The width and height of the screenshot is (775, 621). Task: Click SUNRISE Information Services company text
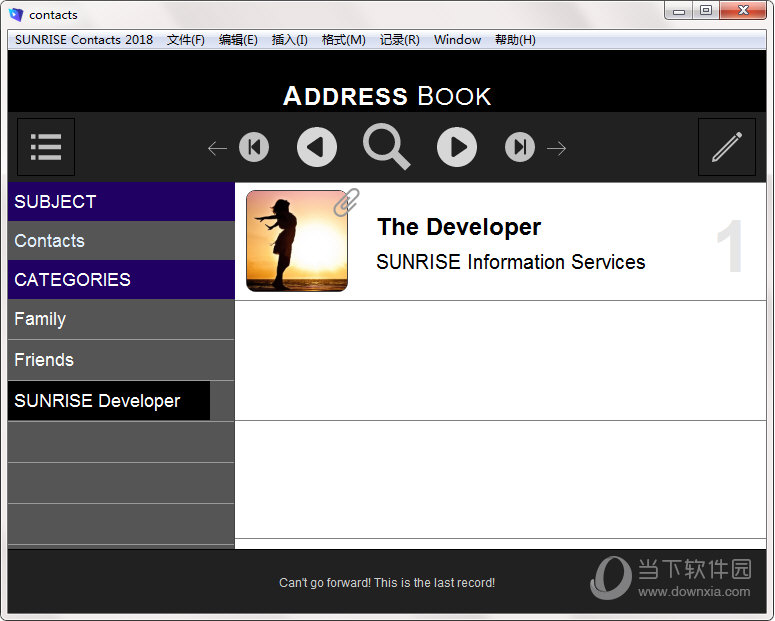(511, 262)
